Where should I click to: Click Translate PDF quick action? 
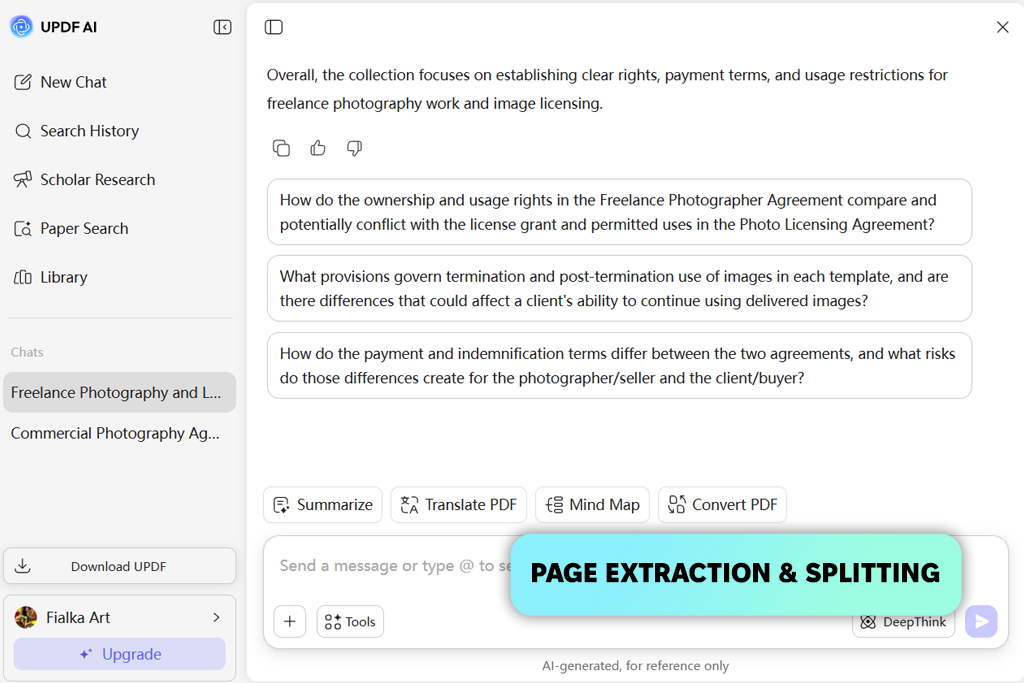(458, 505)
